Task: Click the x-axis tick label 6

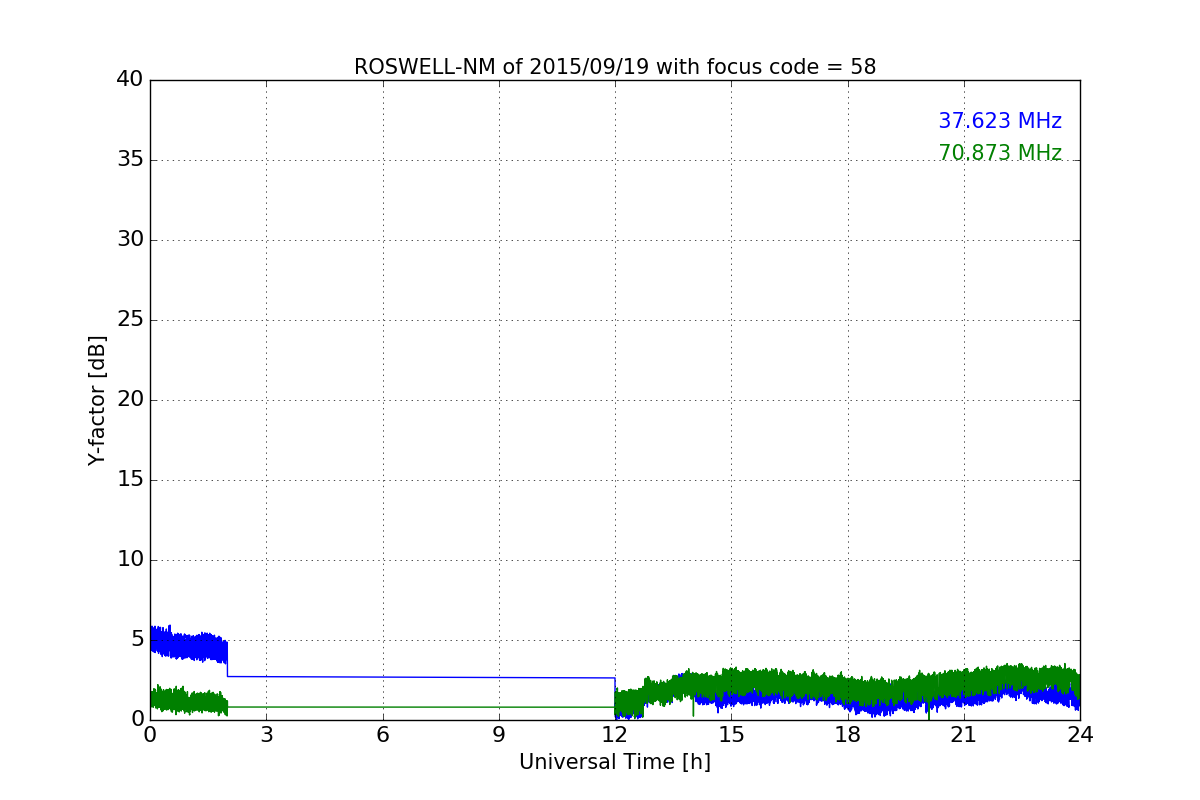Action: click(x=382, y=735)
